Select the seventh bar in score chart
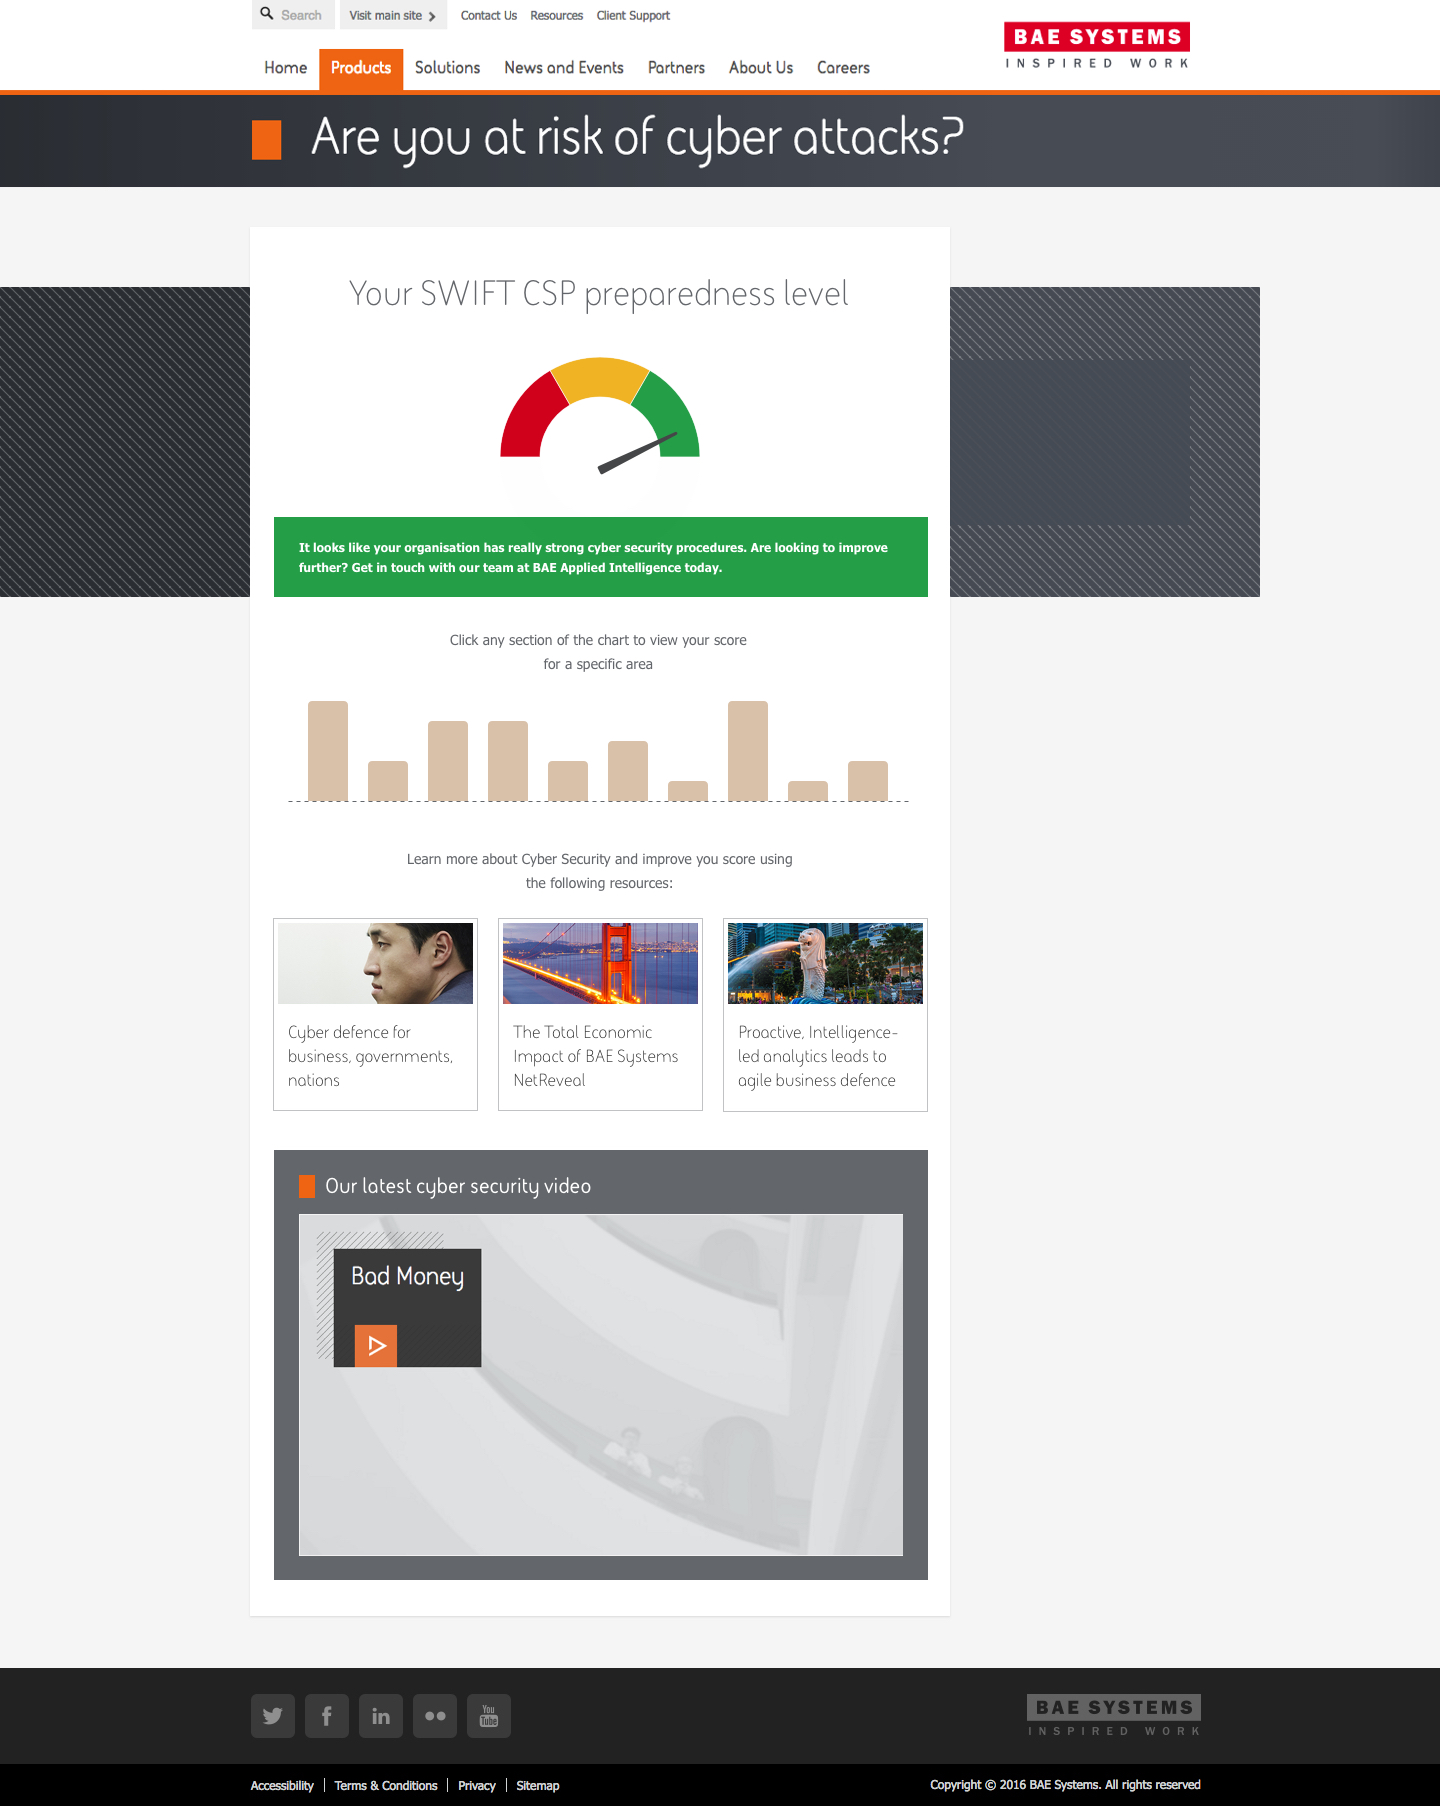Image resolution: width=1440 pixels, height=1806 pixels. [688, 791]
